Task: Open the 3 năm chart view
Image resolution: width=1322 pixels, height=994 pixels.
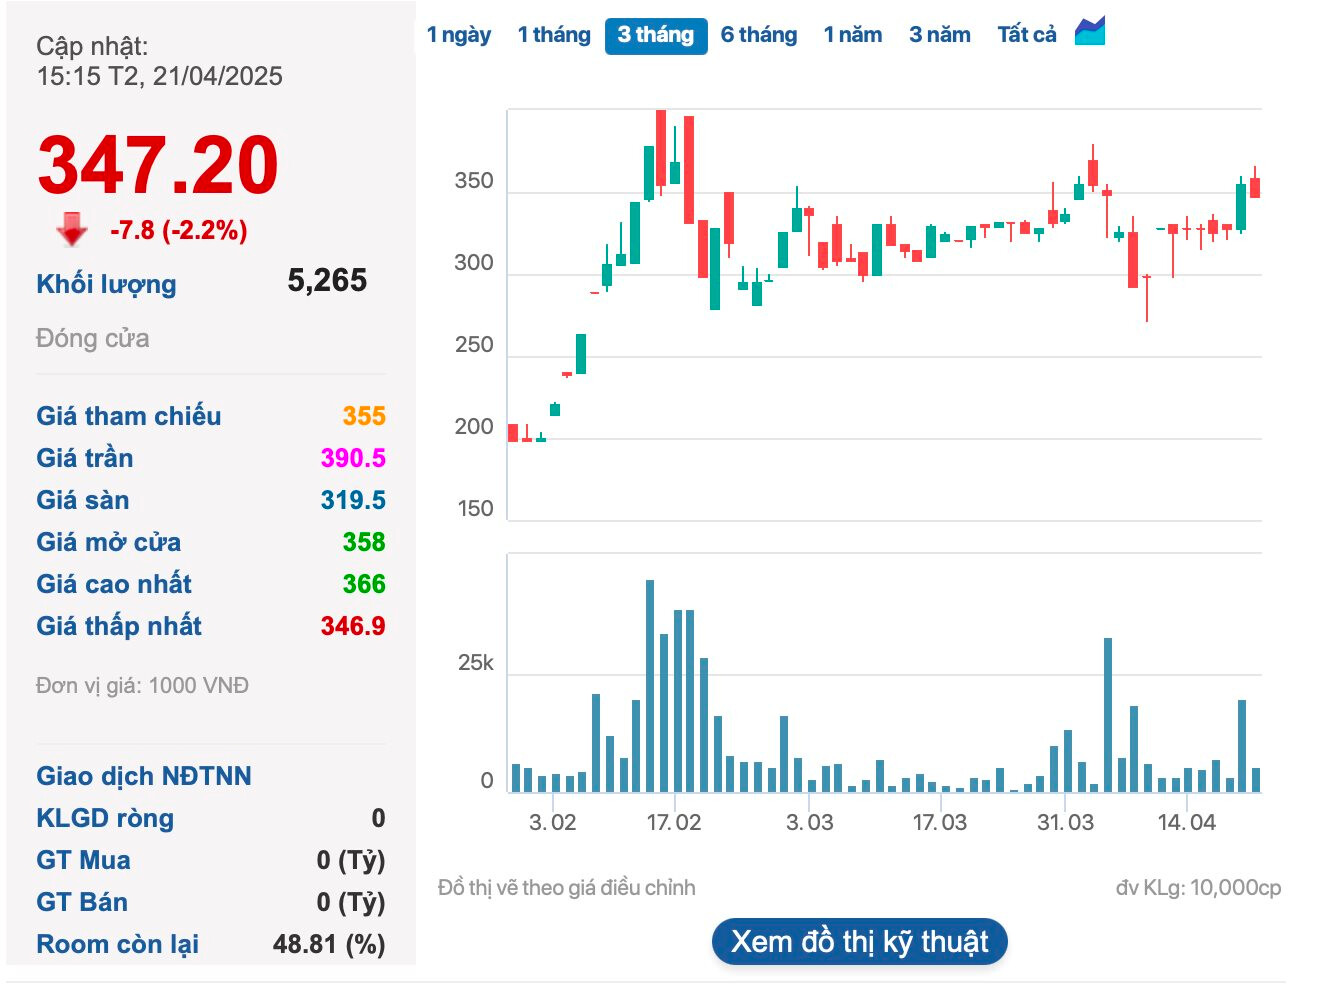Action: pyautogui.click(x=940, y=35)
